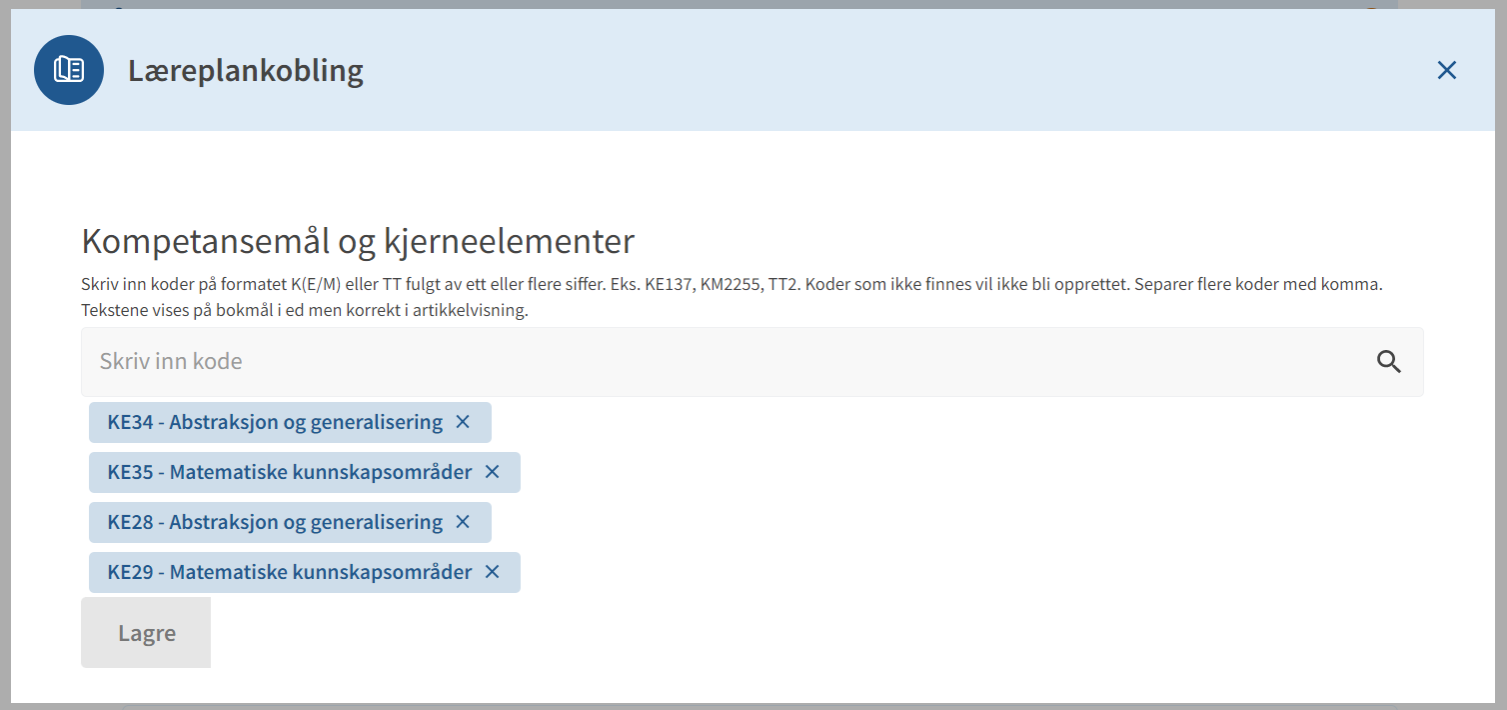Focus the 'Skriv inn kode' field
Screen dimensions: 1507x710
click(752, 362)
